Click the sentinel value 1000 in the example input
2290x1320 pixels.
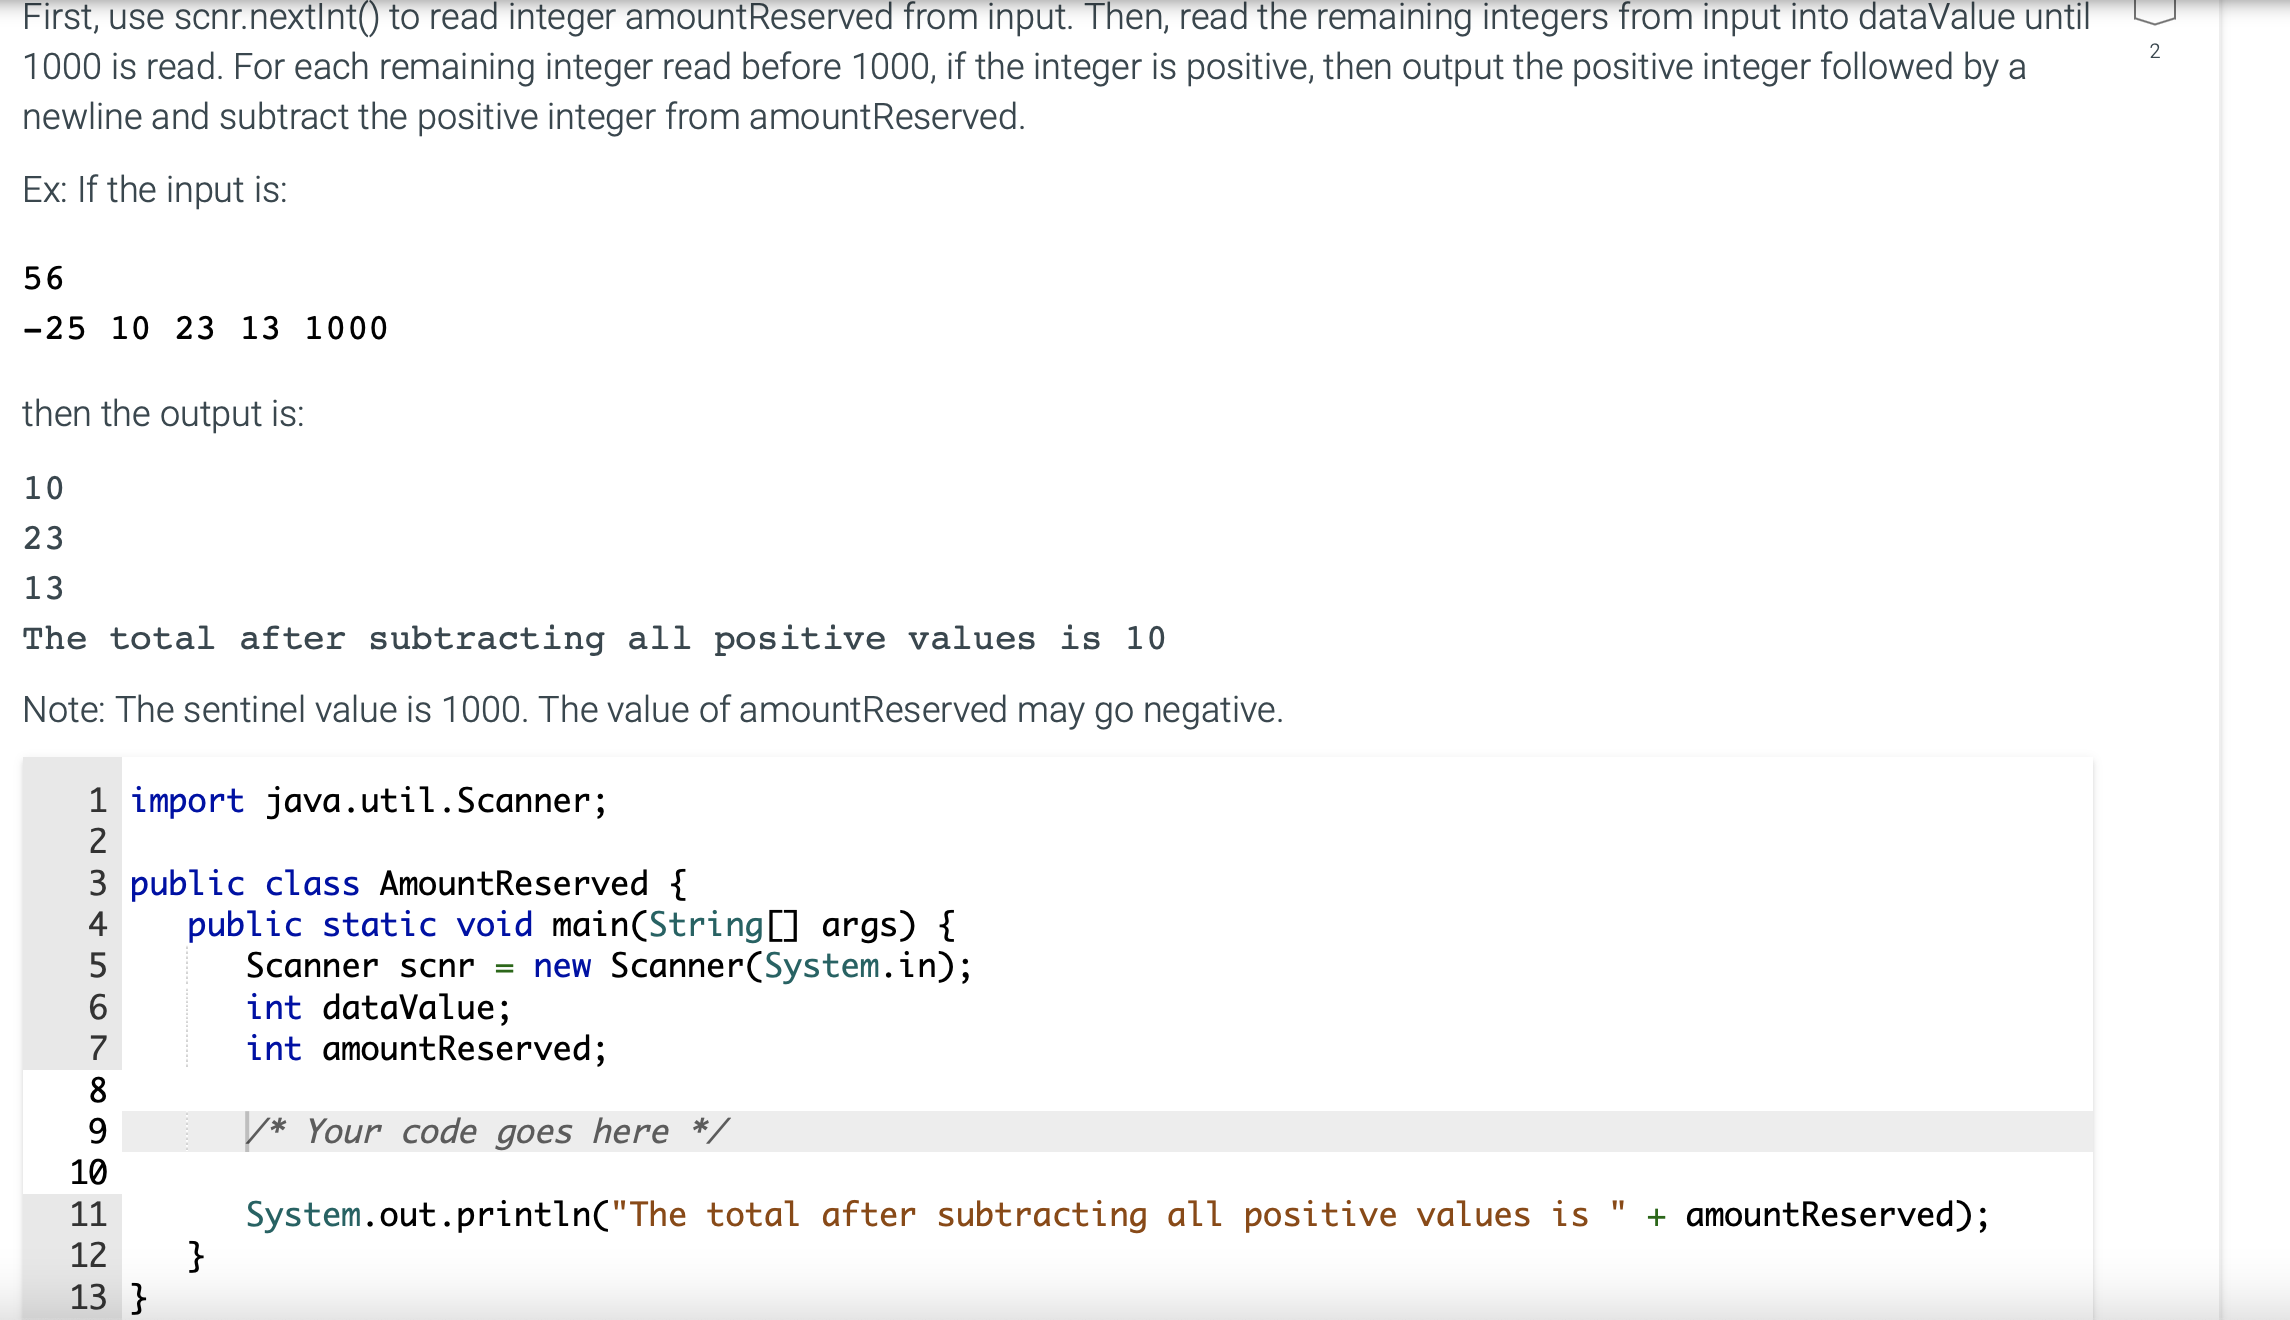coord(345,327)
